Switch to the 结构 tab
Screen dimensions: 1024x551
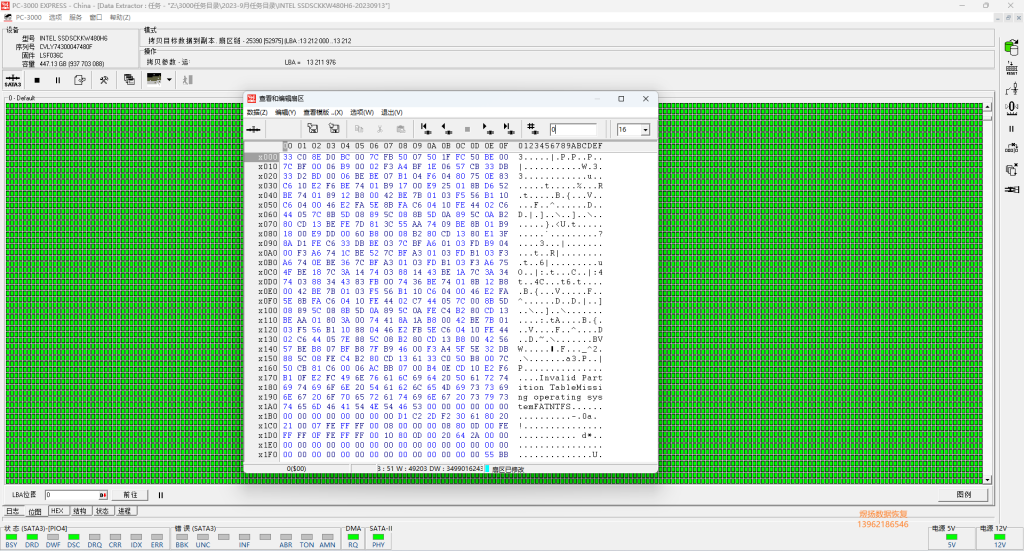80,511
